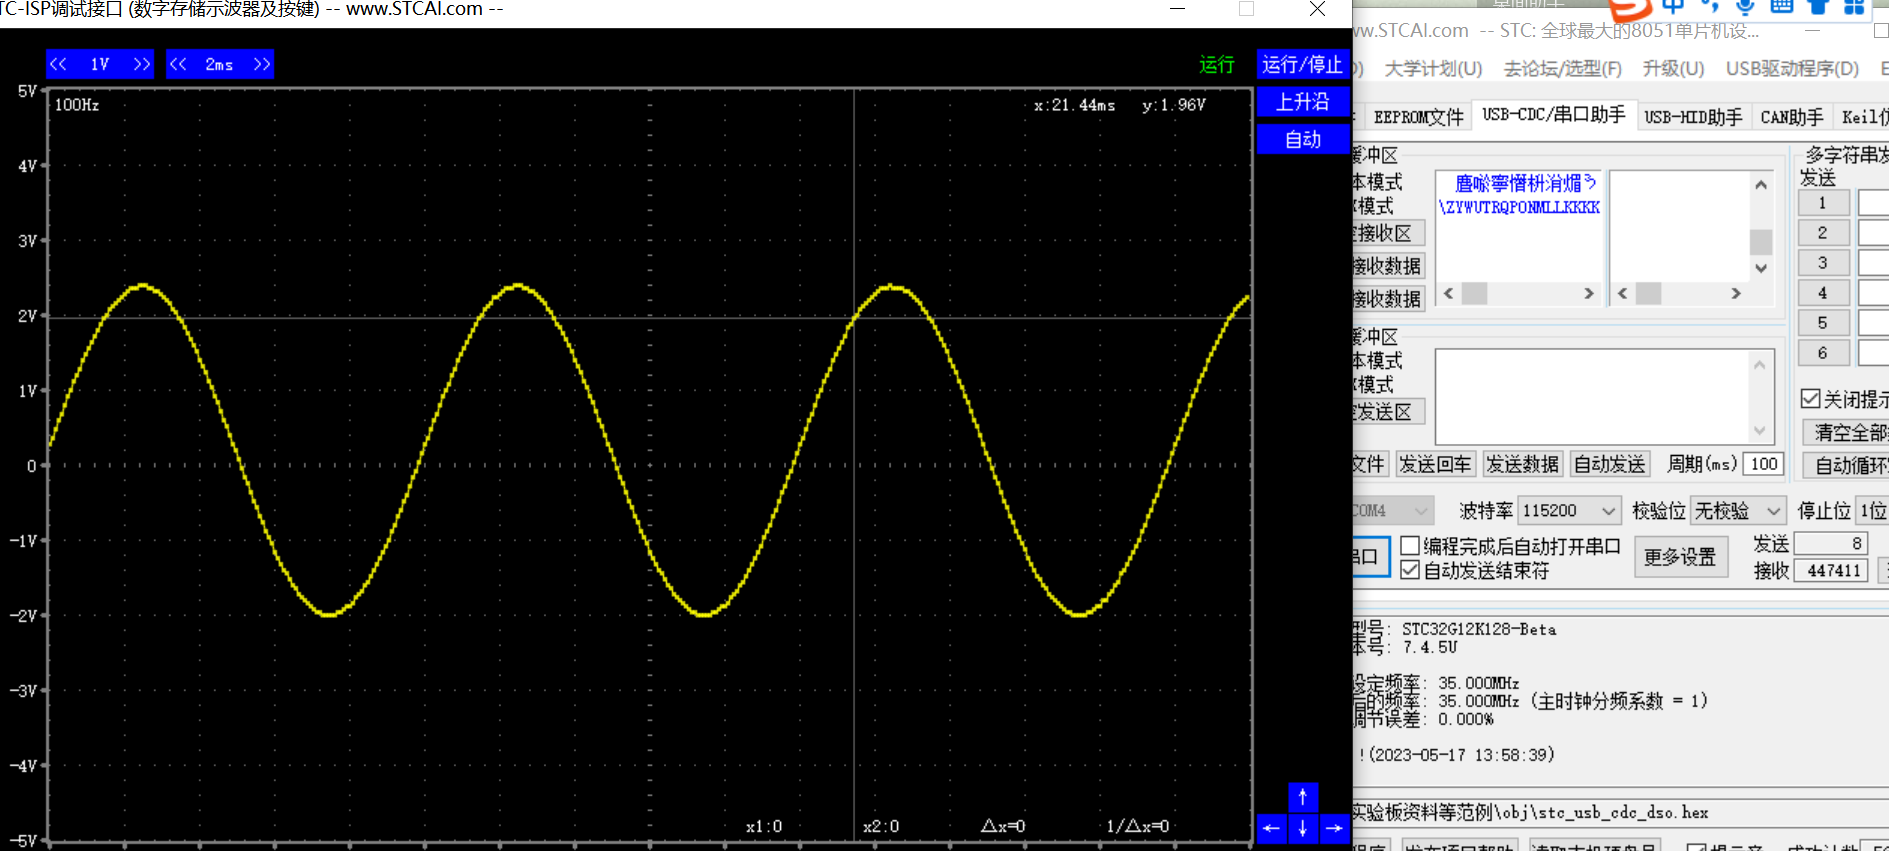Click multi-string send button 6
The image size is (1889, 851).
1822,353
